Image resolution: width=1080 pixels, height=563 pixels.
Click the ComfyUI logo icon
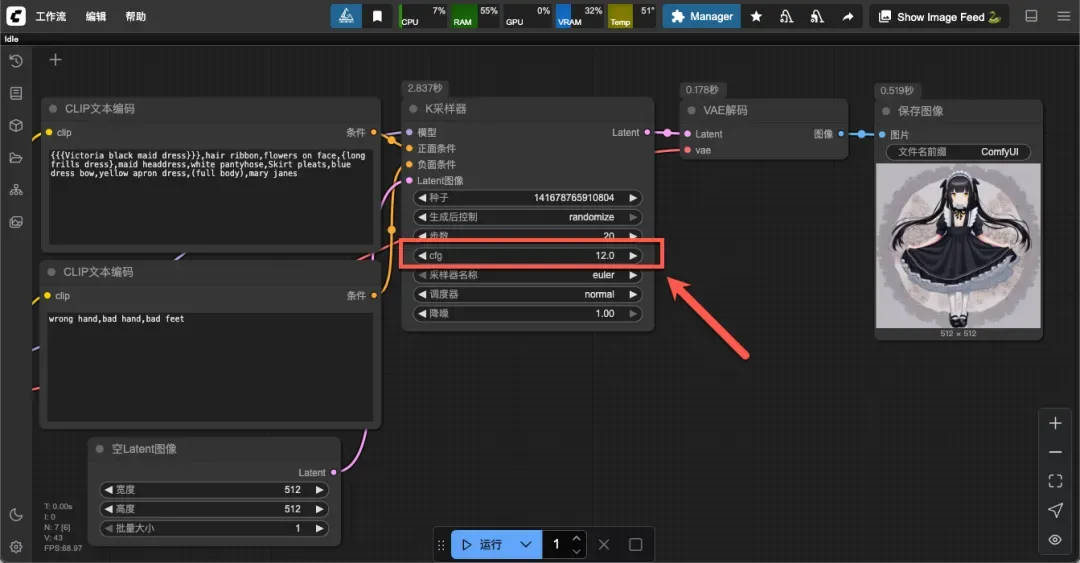(16, 16)
